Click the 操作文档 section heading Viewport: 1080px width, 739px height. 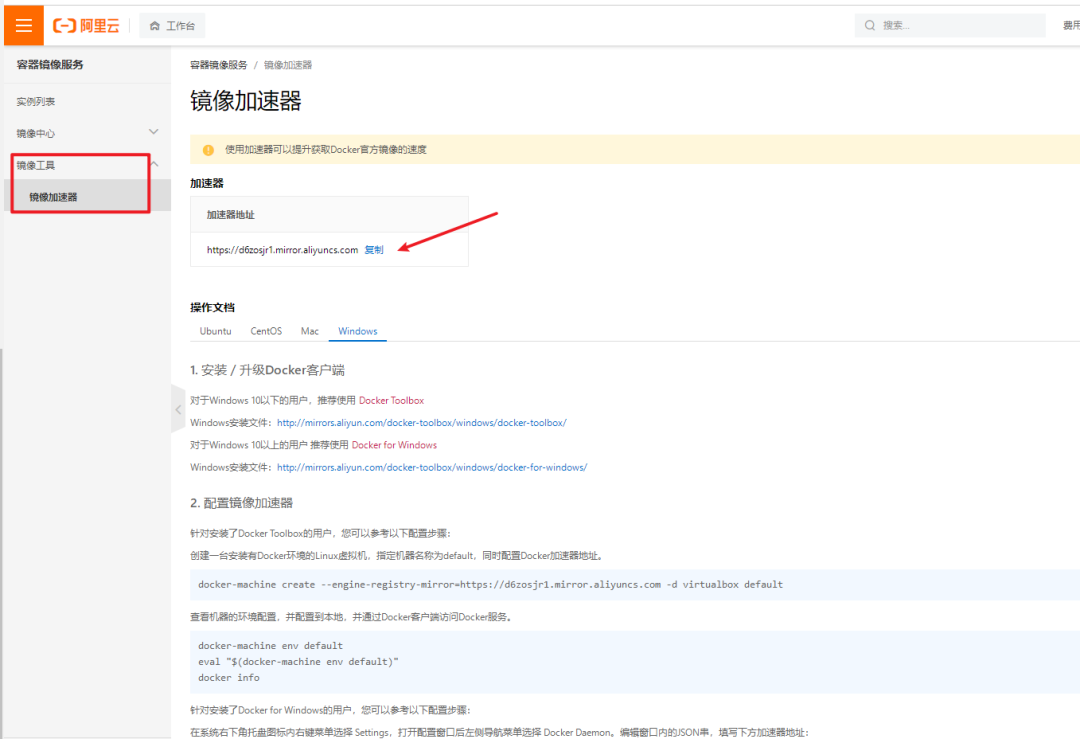click(x=212, y=307)
